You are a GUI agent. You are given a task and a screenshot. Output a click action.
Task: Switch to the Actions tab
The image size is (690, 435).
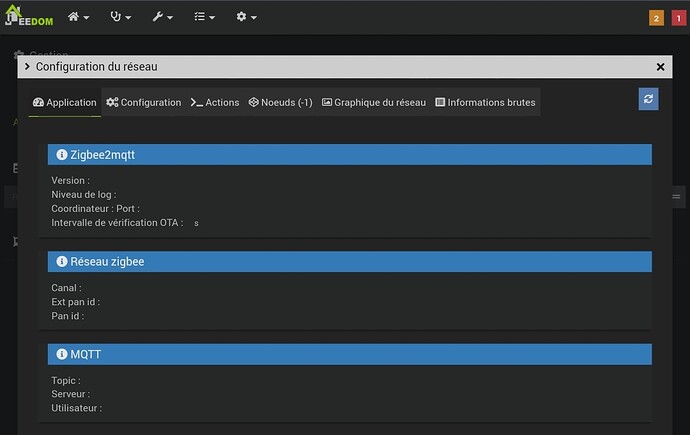pos(215,102)
